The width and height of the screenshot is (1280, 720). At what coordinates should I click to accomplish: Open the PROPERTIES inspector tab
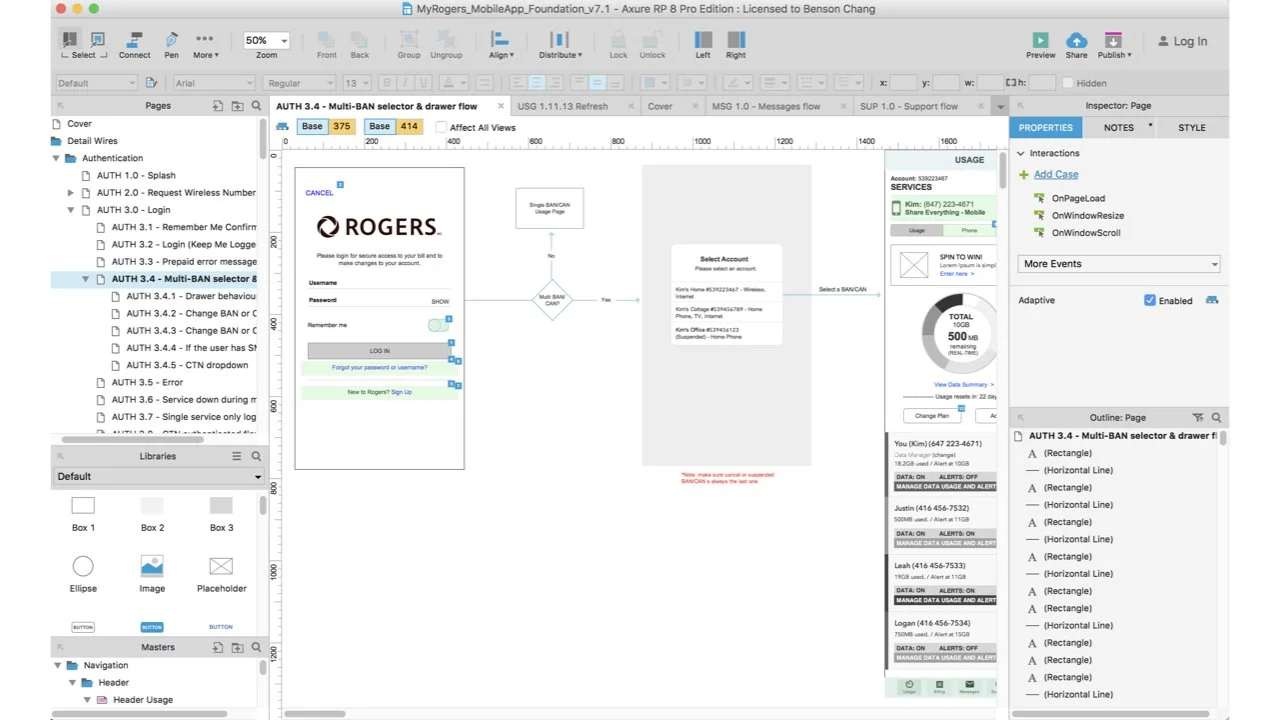(x=1046, y=127)
